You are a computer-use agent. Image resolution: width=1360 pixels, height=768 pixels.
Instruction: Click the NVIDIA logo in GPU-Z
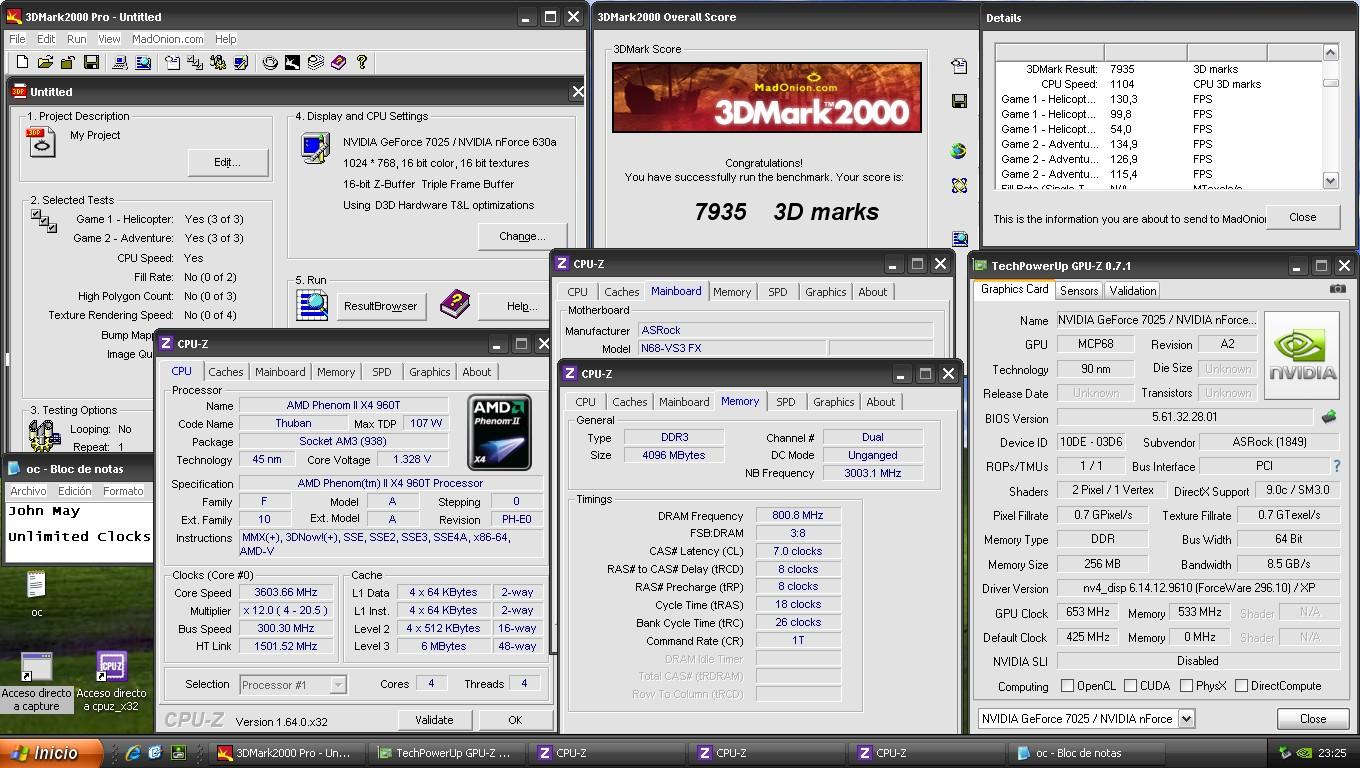click(x=1302, y=356)
